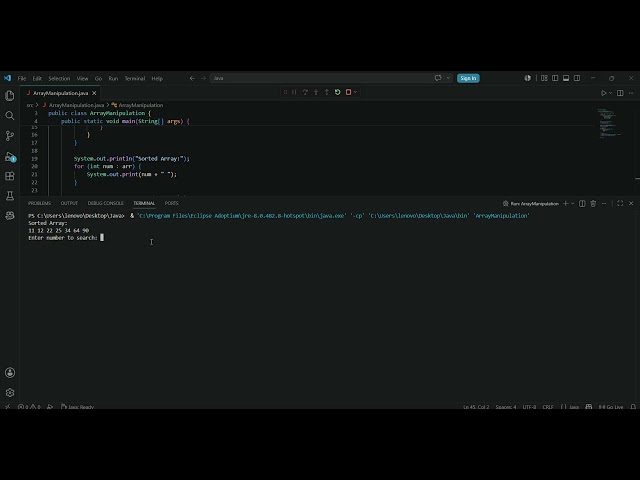
Task: Select the TERMINAL panel tab
Action: 144,203
